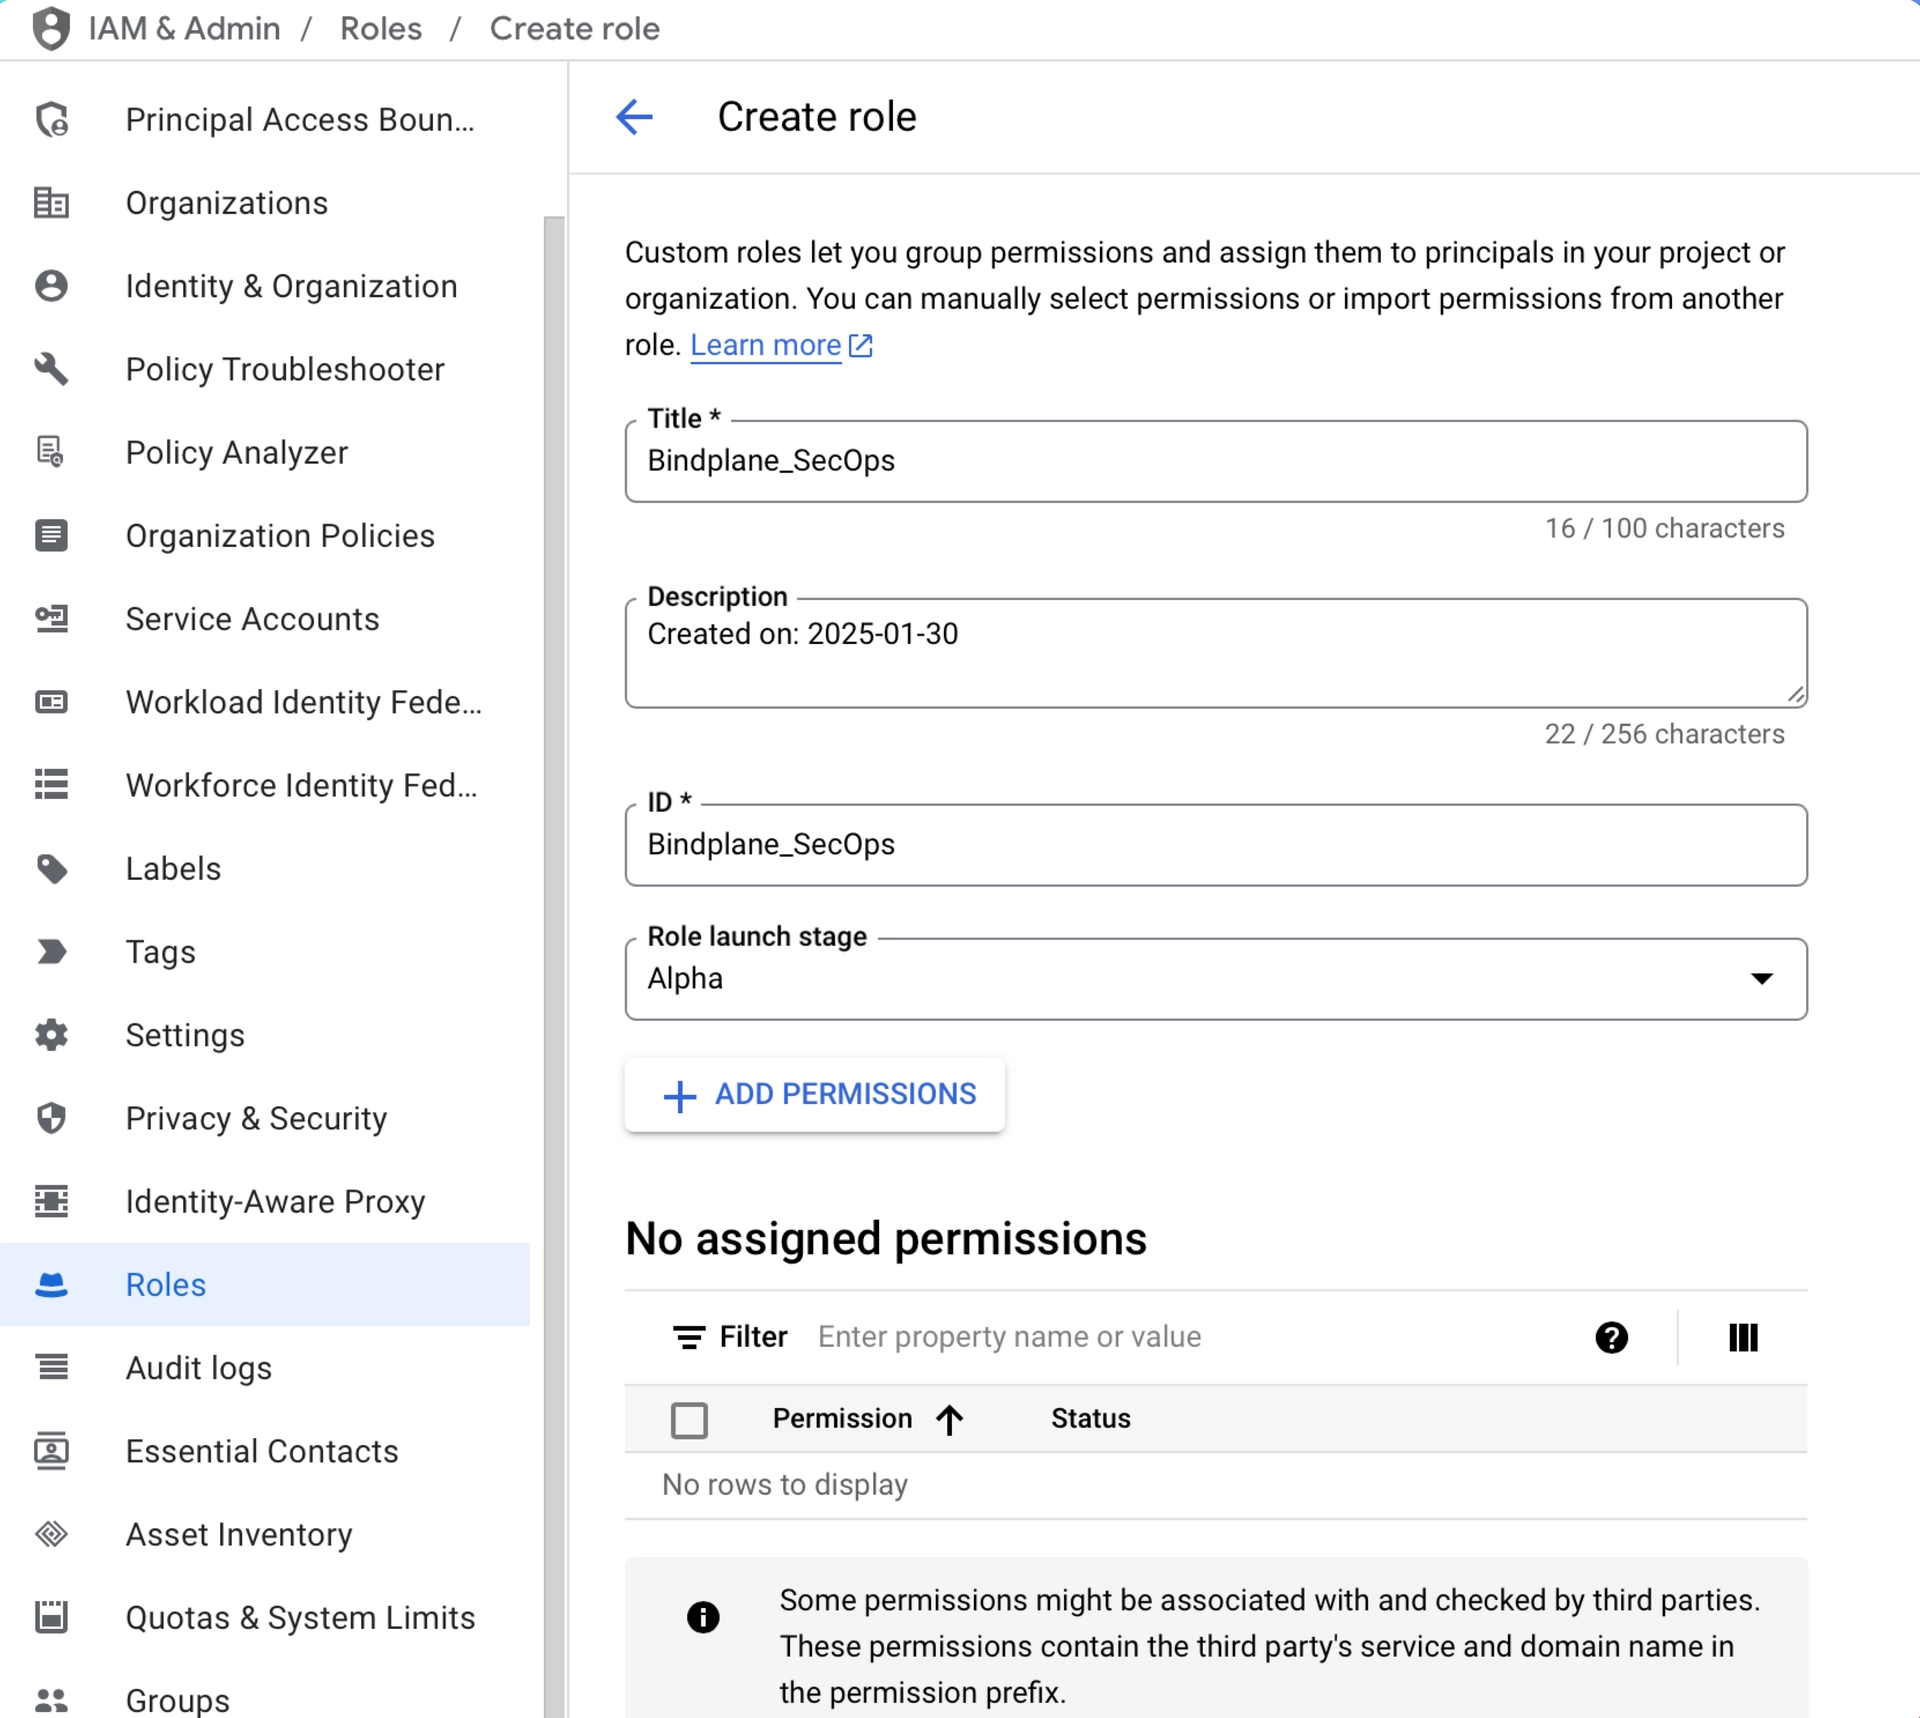
Task: Open Workload Identity Federation
Action: pyautogui.click(x=303, y=701)
